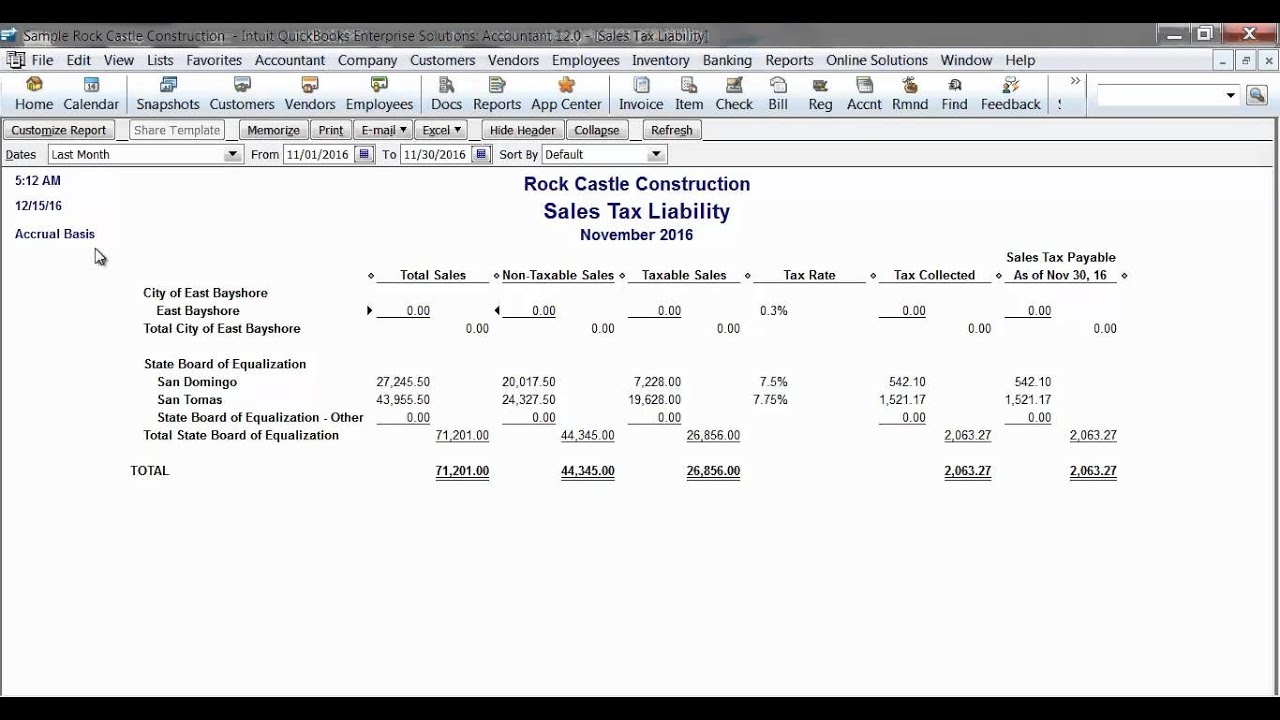Select San Domingo total sales 27,245.50

click(x=403, y=382)
